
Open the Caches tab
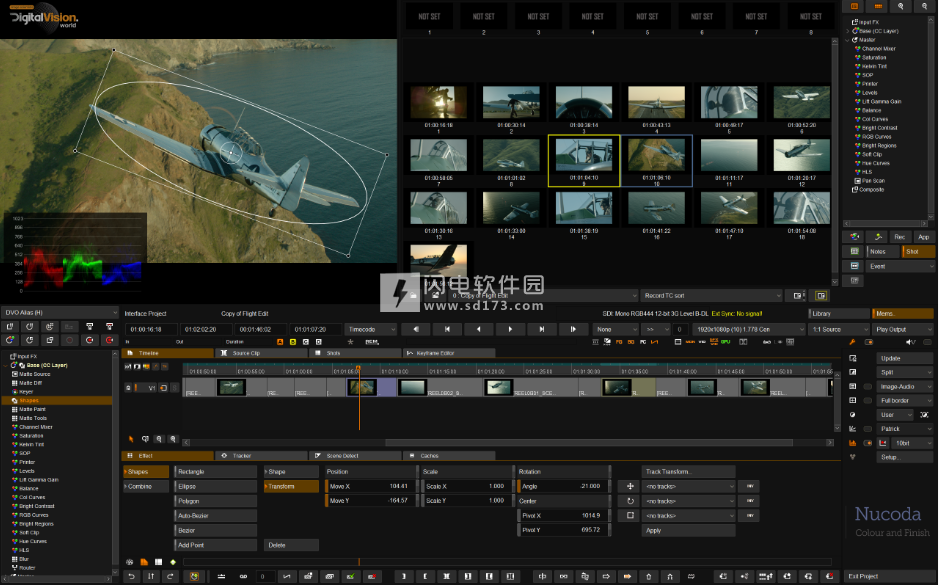(x=450, y=456)
